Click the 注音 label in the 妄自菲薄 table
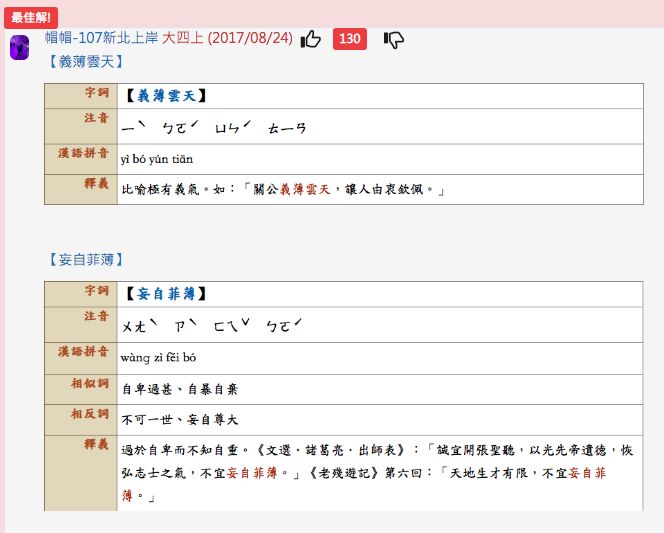The width and height of the screenshot is (664, 533). click(97, 316)
